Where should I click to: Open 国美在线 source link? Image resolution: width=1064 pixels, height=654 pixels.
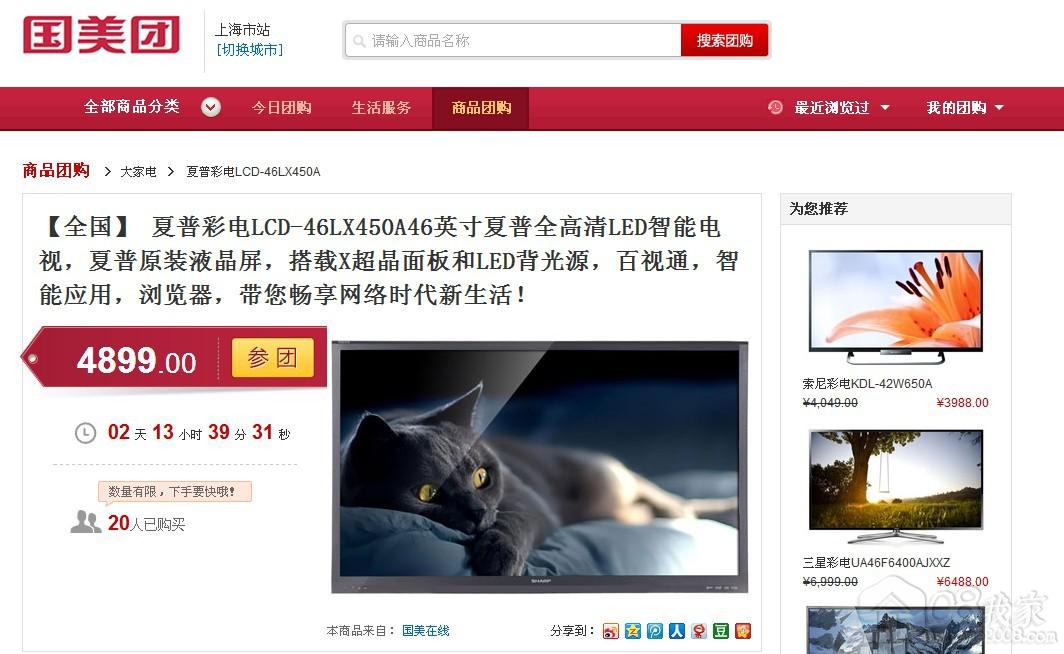coord(425,631)
